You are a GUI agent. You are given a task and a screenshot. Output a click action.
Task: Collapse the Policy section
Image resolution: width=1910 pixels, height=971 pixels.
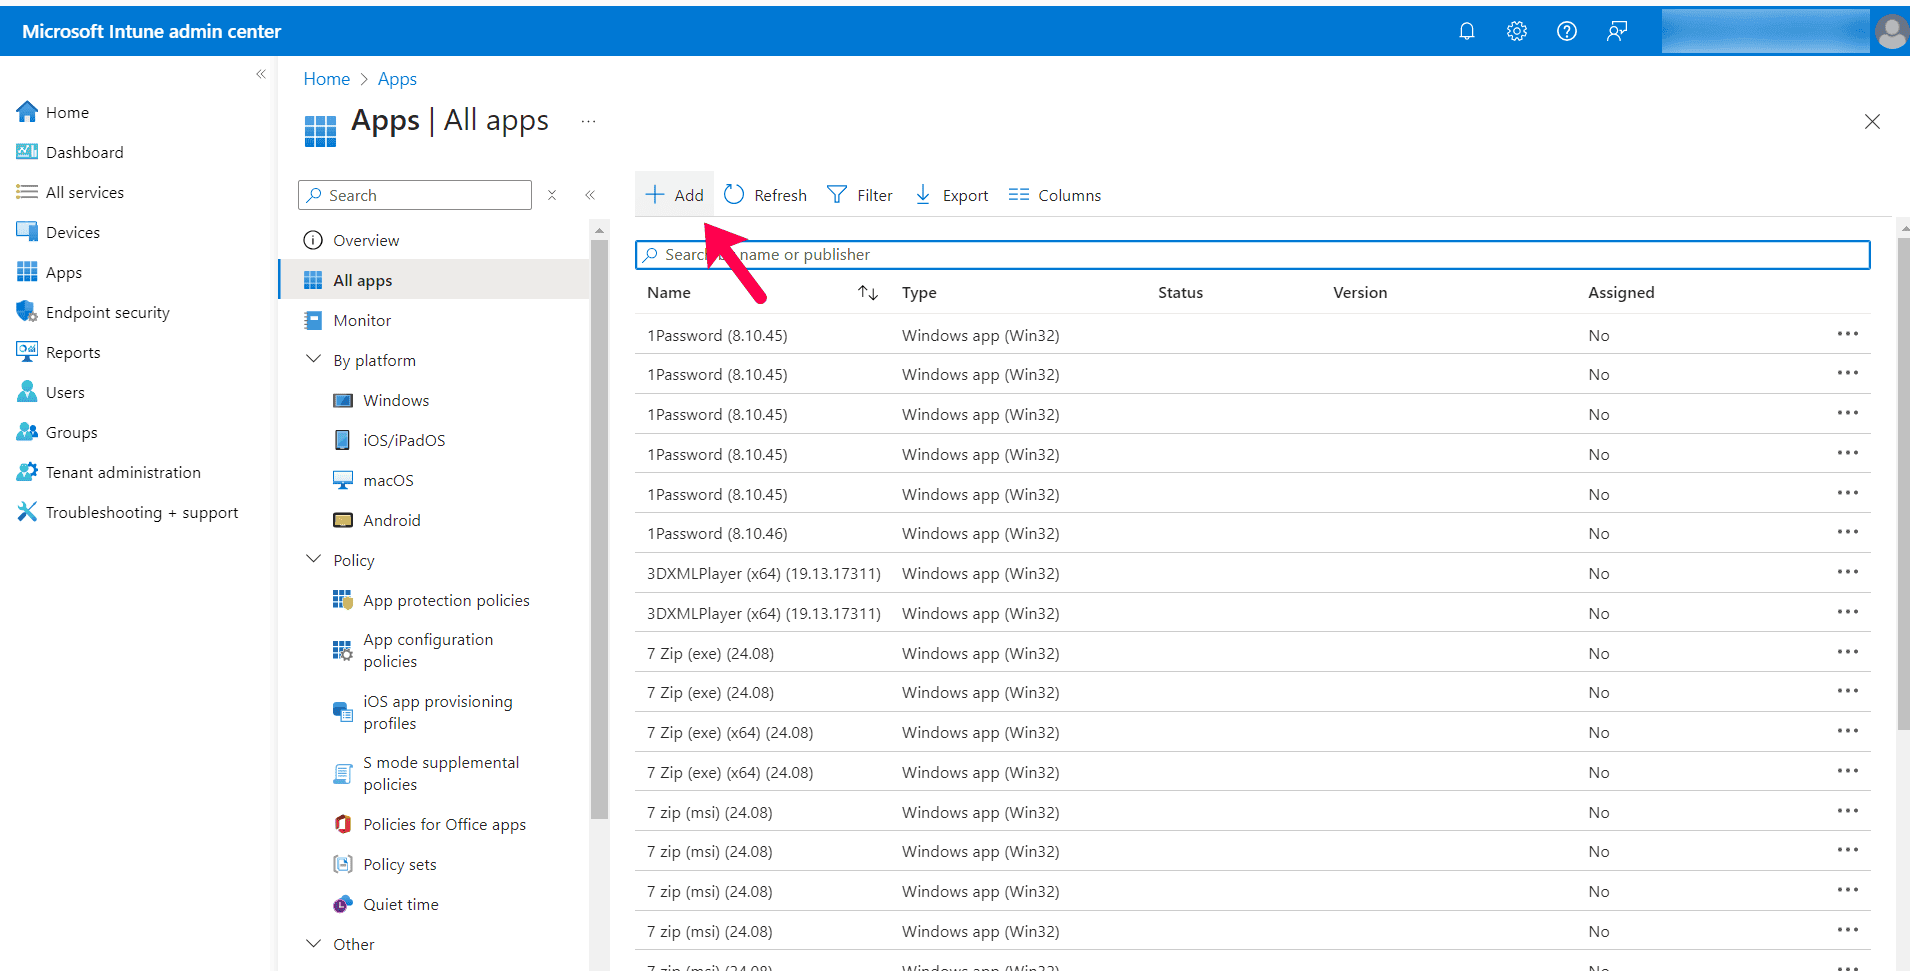pyautogui.click(x=313, y=560)
